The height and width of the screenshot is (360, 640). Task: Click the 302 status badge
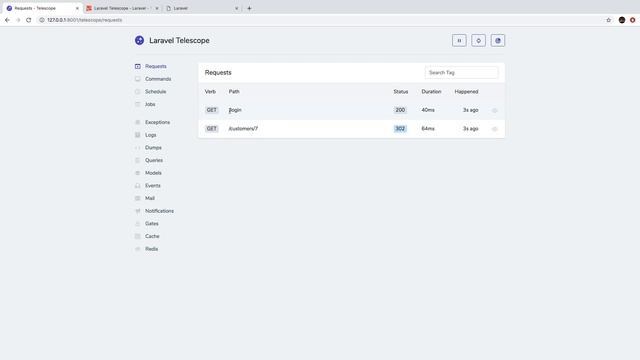click(x=400, y=128)
